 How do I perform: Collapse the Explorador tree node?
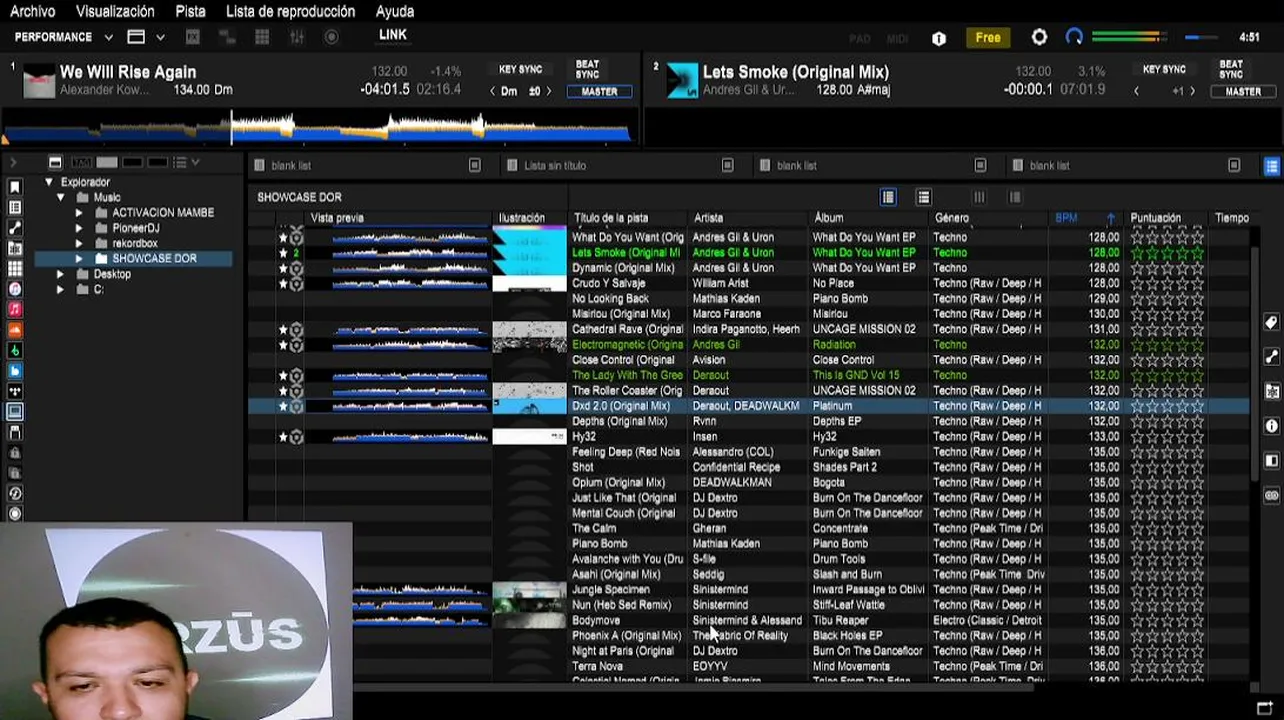click(x=48, y=182)
